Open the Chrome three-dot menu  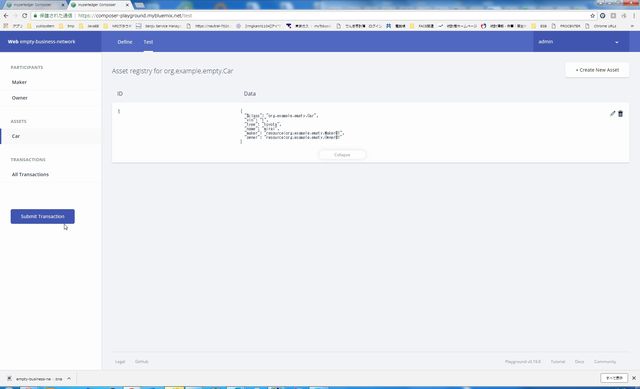(634, 16)
